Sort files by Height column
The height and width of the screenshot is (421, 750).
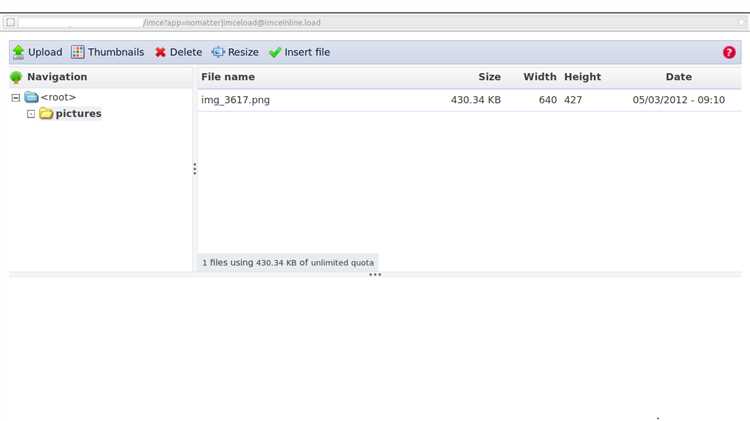(582, 77)
